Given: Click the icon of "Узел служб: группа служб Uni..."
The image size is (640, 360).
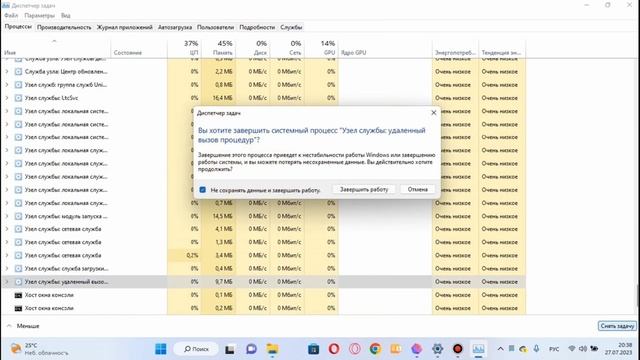Looking at the screenshot, I should pos(18,85).
